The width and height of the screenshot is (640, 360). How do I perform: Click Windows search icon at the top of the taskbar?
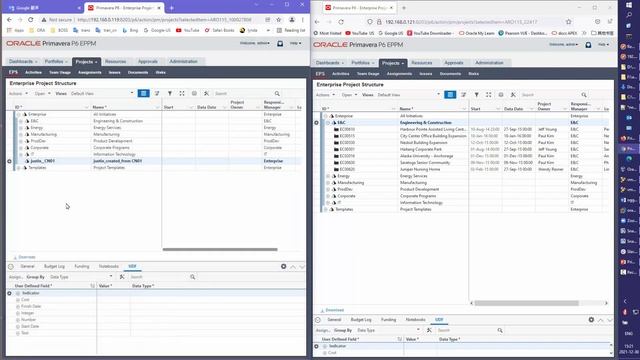(x=629, y=15)
